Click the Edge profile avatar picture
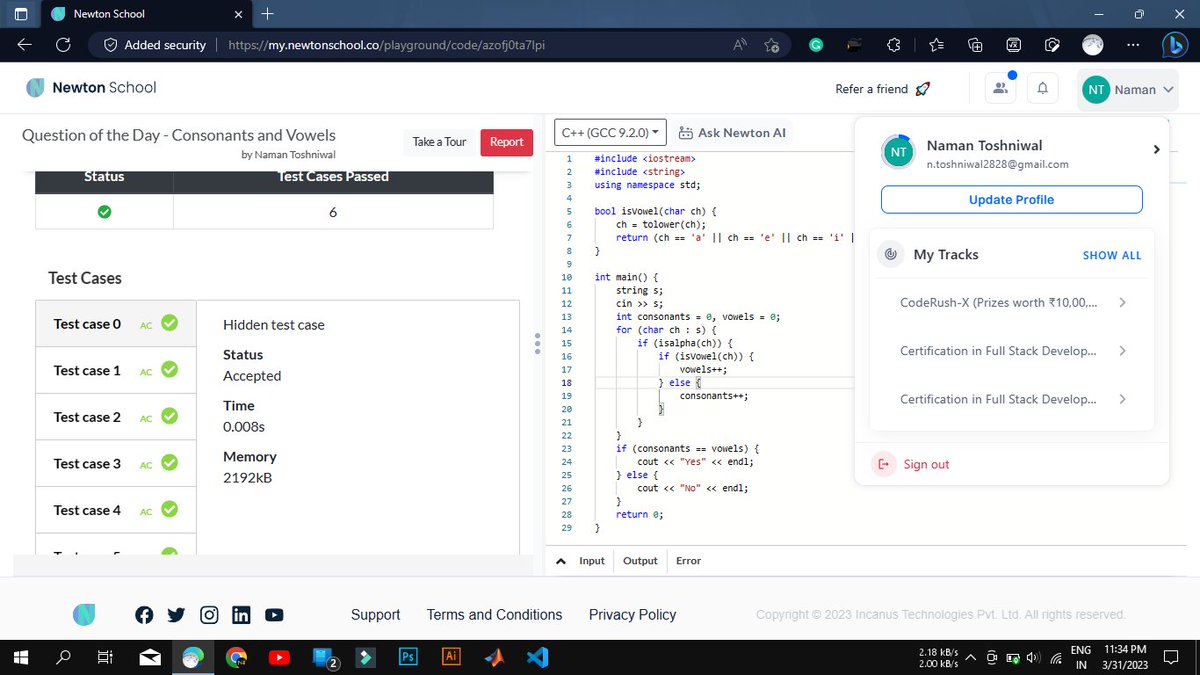The width and height of the screenshot is (1200, 675). click(1093, 45)
